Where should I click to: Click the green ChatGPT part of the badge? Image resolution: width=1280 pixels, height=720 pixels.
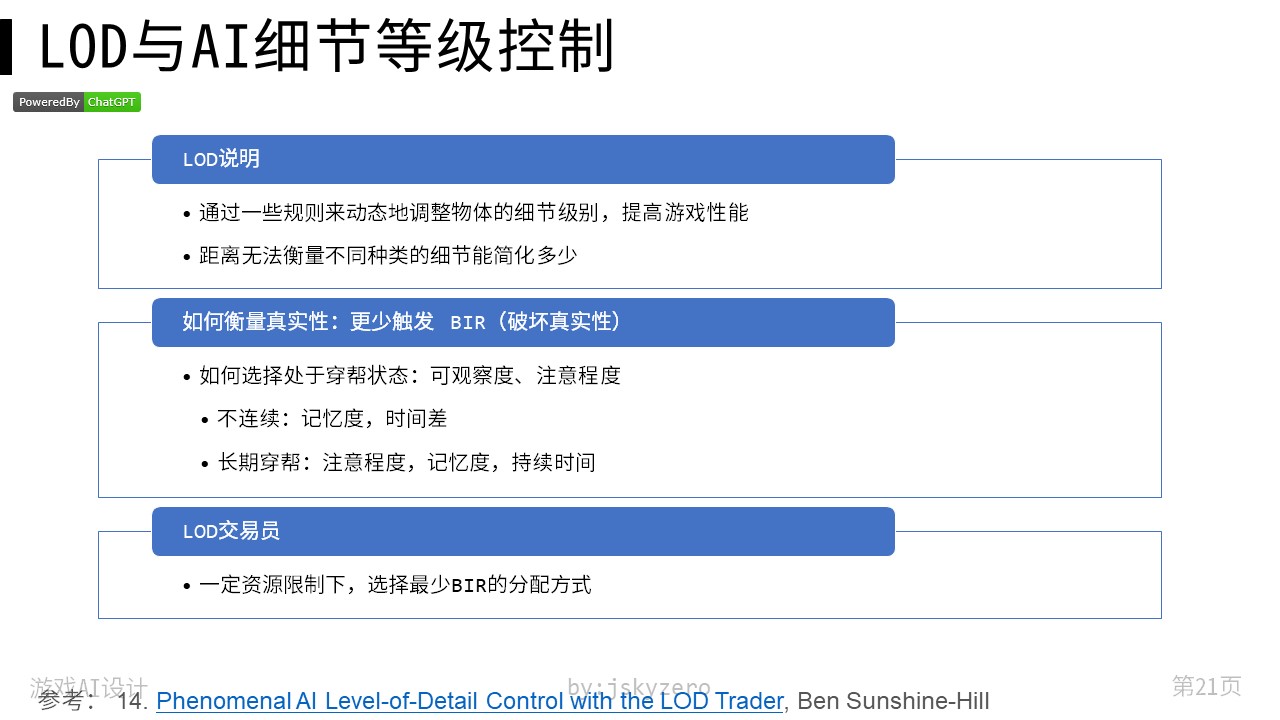pos(111,102)
